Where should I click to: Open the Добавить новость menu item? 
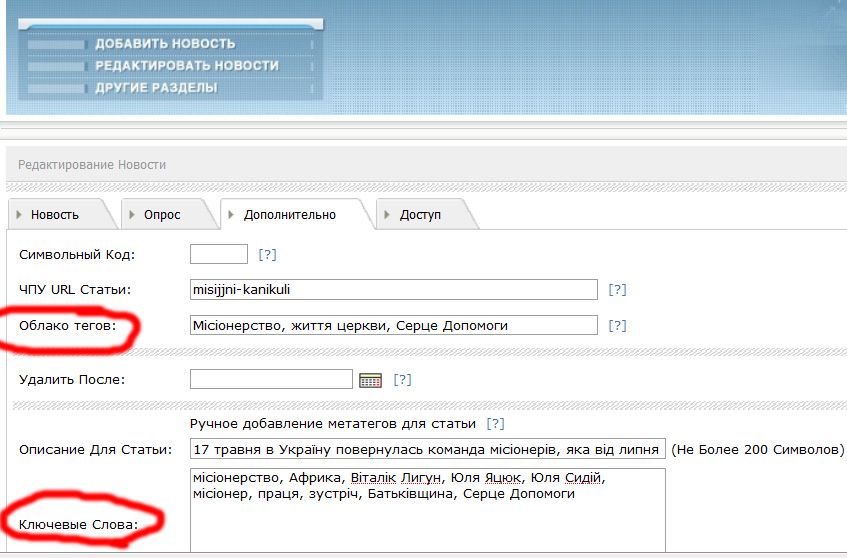[x=165, y=44]
